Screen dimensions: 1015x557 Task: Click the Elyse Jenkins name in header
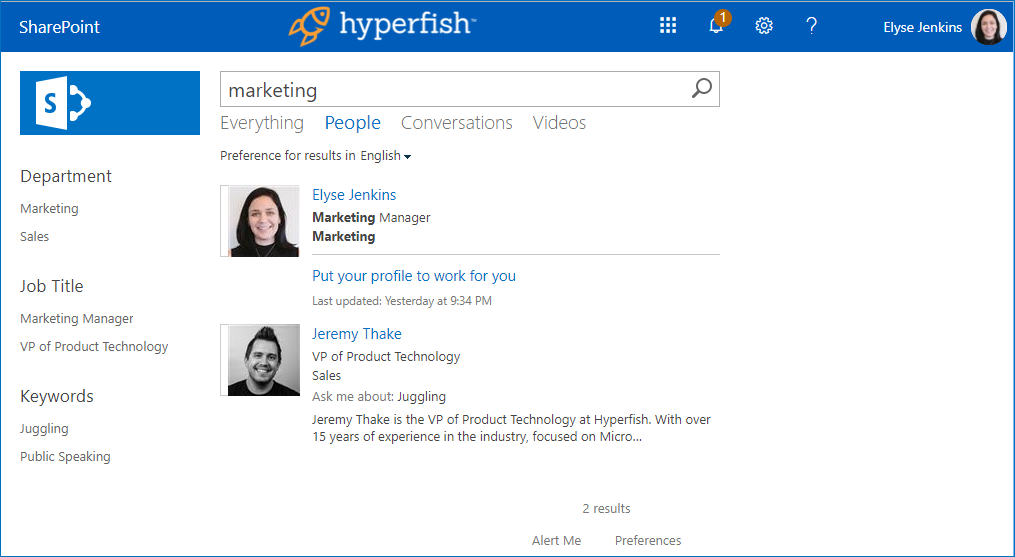[x=922, y=27]
